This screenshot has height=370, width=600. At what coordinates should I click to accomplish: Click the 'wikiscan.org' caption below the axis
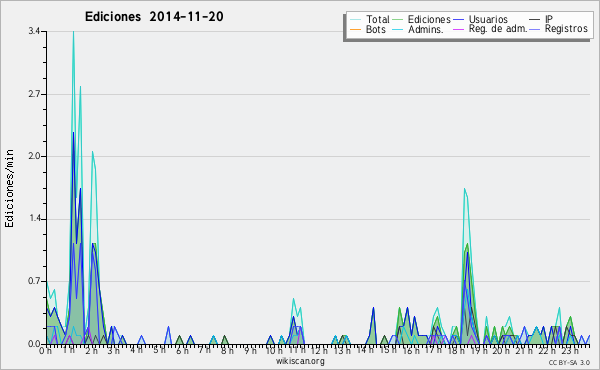click(x=300, y=361)
